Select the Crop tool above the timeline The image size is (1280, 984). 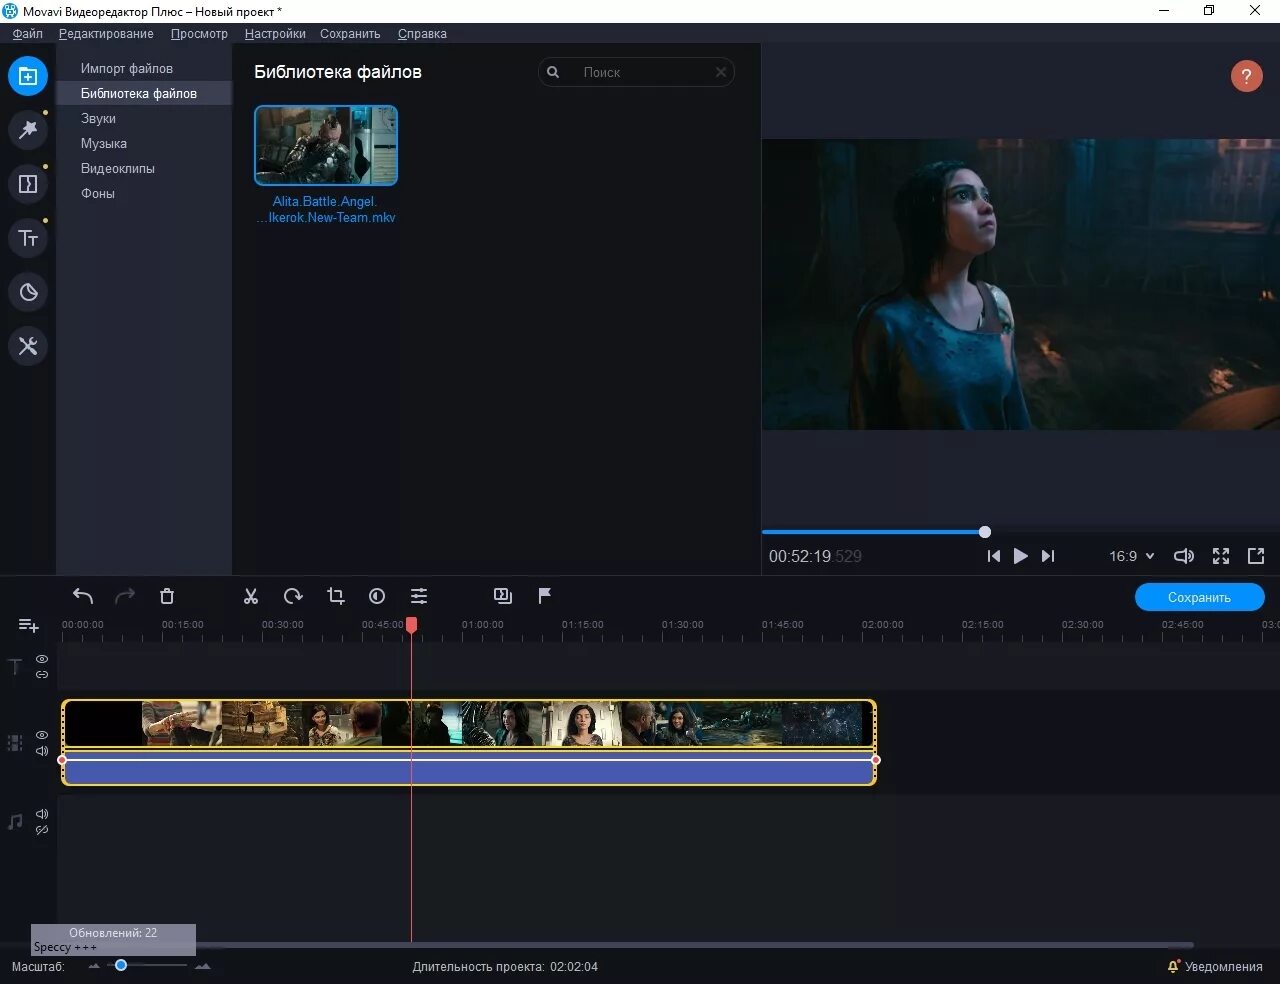point(335,596)
